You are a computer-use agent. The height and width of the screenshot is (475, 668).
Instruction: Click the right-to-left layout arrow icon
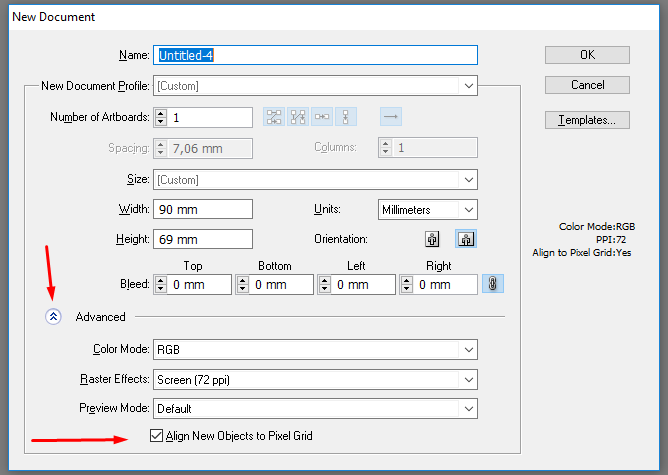coord(391,117)
